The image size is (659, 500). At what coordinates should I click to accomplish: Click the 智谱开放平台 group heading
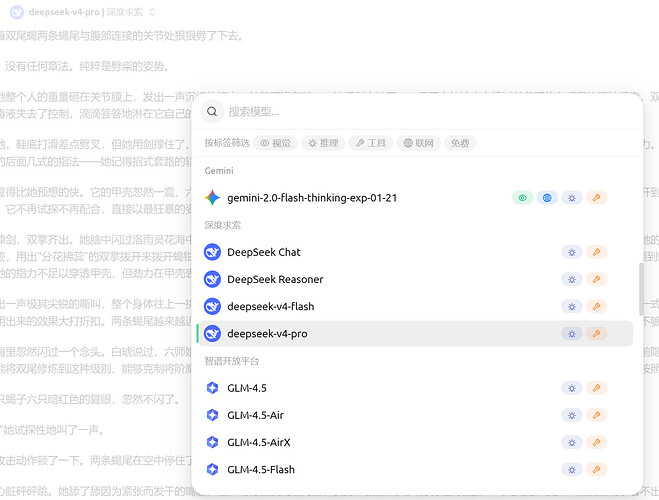click(x=232, y=361)
